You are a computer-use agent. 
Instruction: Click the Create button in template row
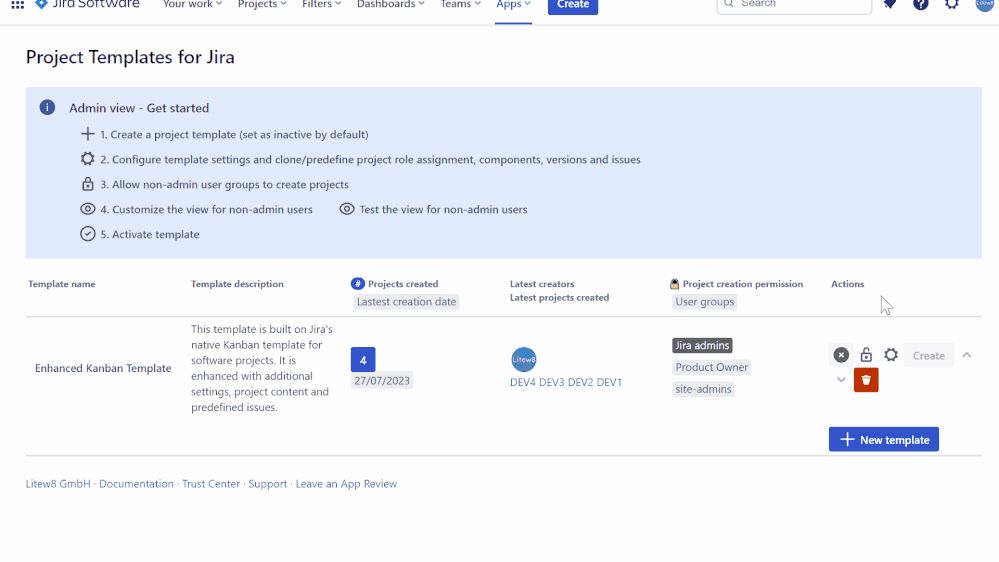click(928, 356)
